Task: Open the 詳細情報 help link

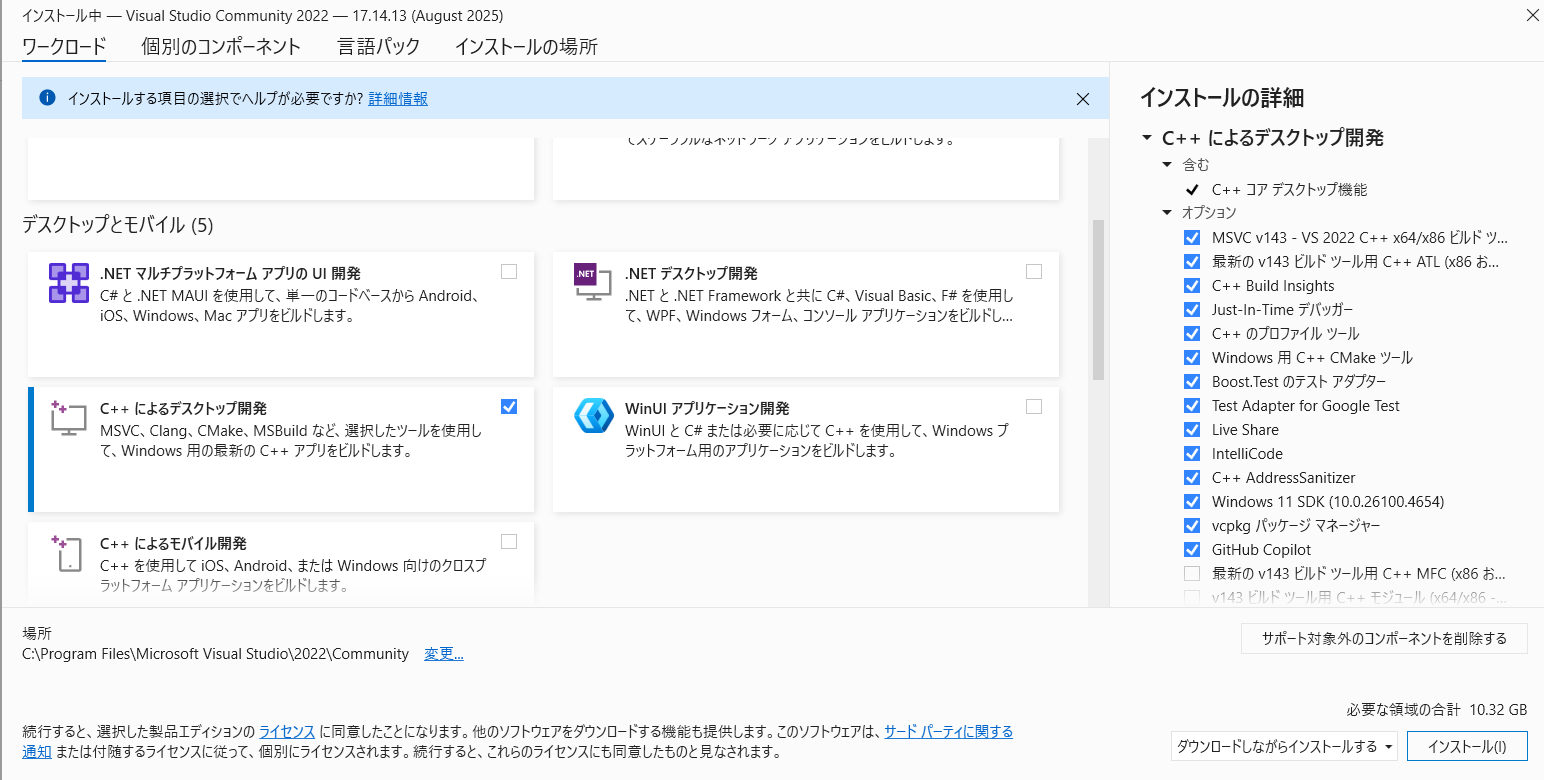Action: (398, 98)
